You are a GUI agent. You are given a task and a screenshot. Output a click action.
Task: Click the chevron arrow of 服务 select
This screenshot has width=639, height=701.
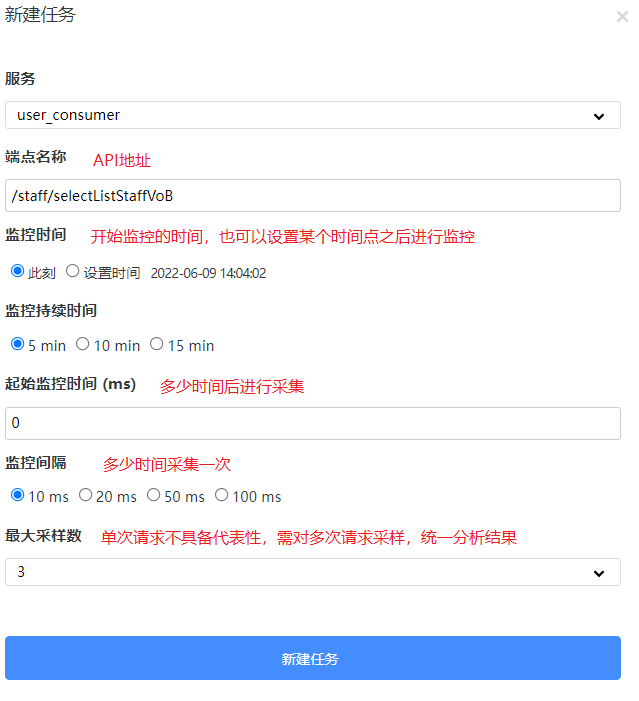pyautogui.click(x=599, y=116)
